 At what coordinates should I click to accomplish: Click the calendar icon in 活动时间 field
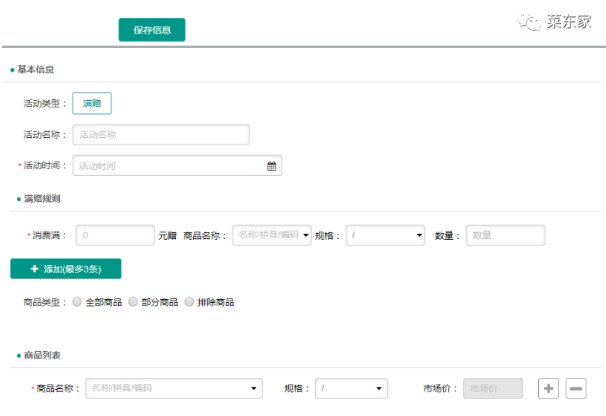[271, 166]
